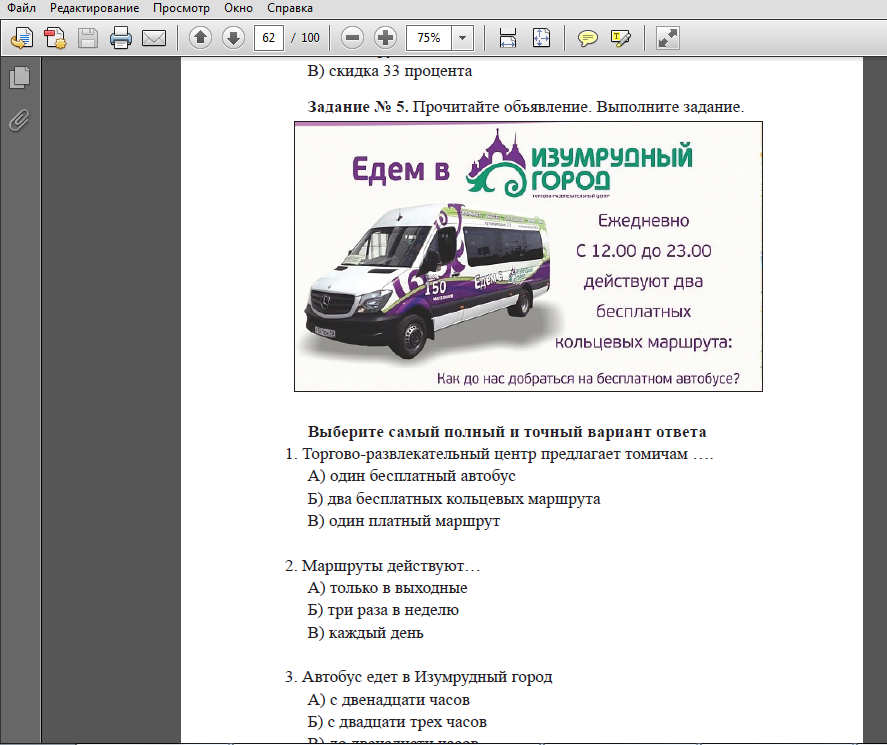Image resolution: width=887 pixels, height=745 pixels.
Task: Send the file by email envelope icon
Action: tap(154, 38)
